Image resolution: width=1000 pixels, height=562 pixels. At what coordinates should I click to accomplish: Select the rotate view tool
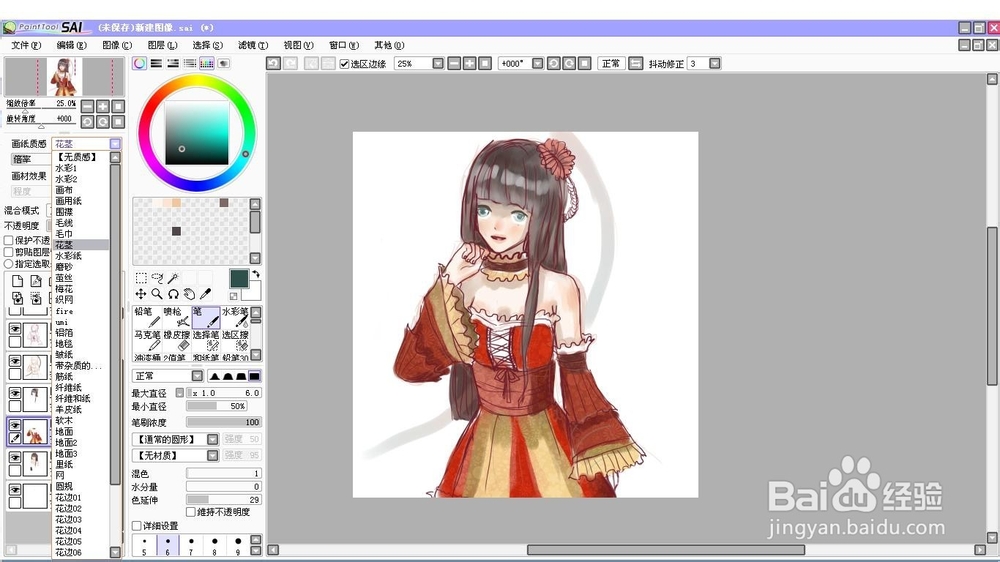point(173,294)
